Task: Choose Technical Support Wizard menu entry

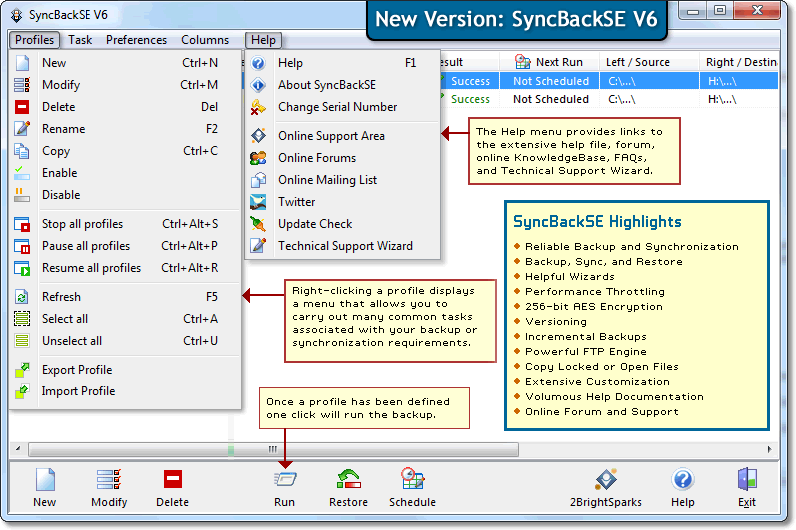Action: (x=345, y=246)
